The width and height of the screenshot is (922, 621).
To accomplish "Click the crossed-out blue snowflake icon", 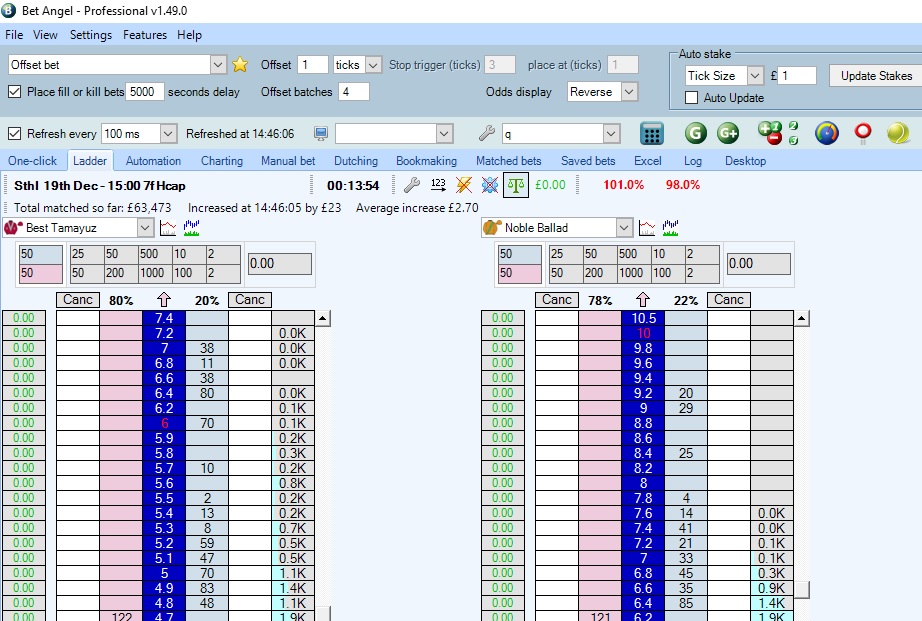I will (x=490, y=185).
